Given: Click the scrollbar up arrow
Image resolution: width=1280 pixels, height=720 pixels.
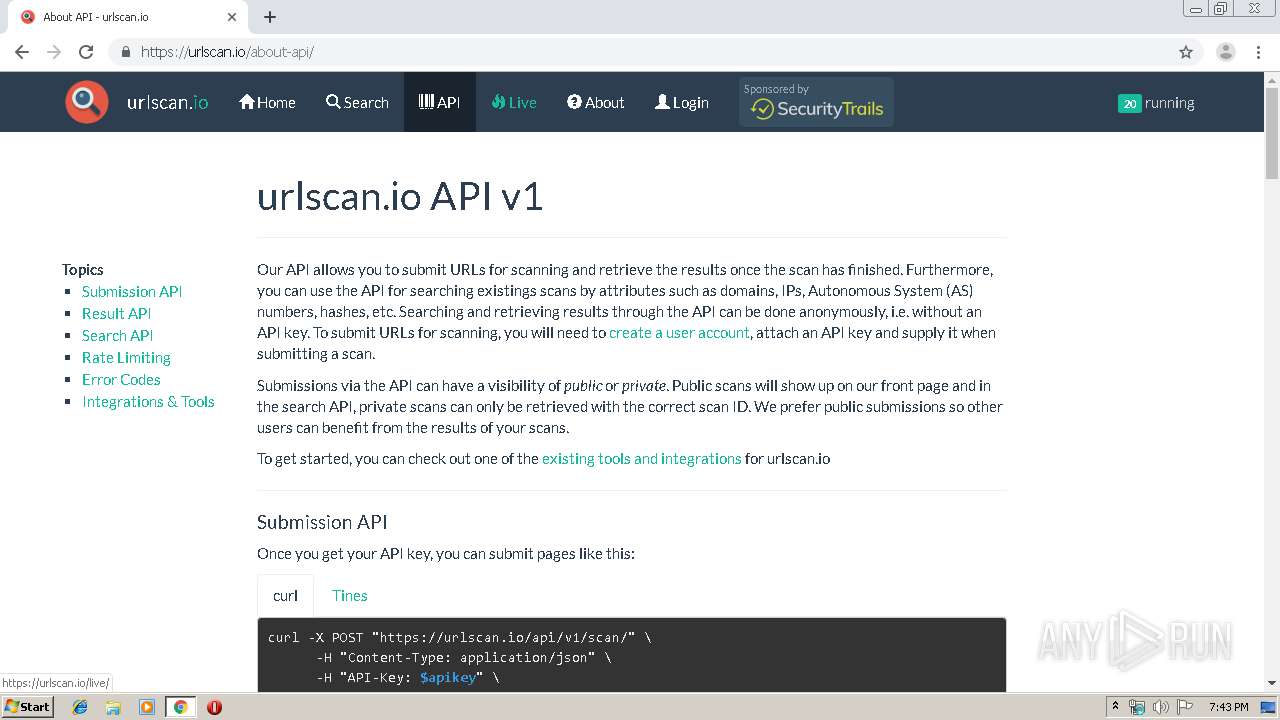Looking at the screenshot, I should [x=1272, y=79].
